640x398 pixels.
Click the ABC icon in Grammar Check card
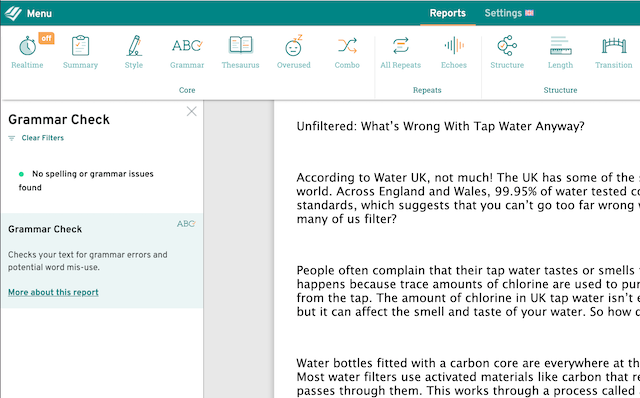186,224
